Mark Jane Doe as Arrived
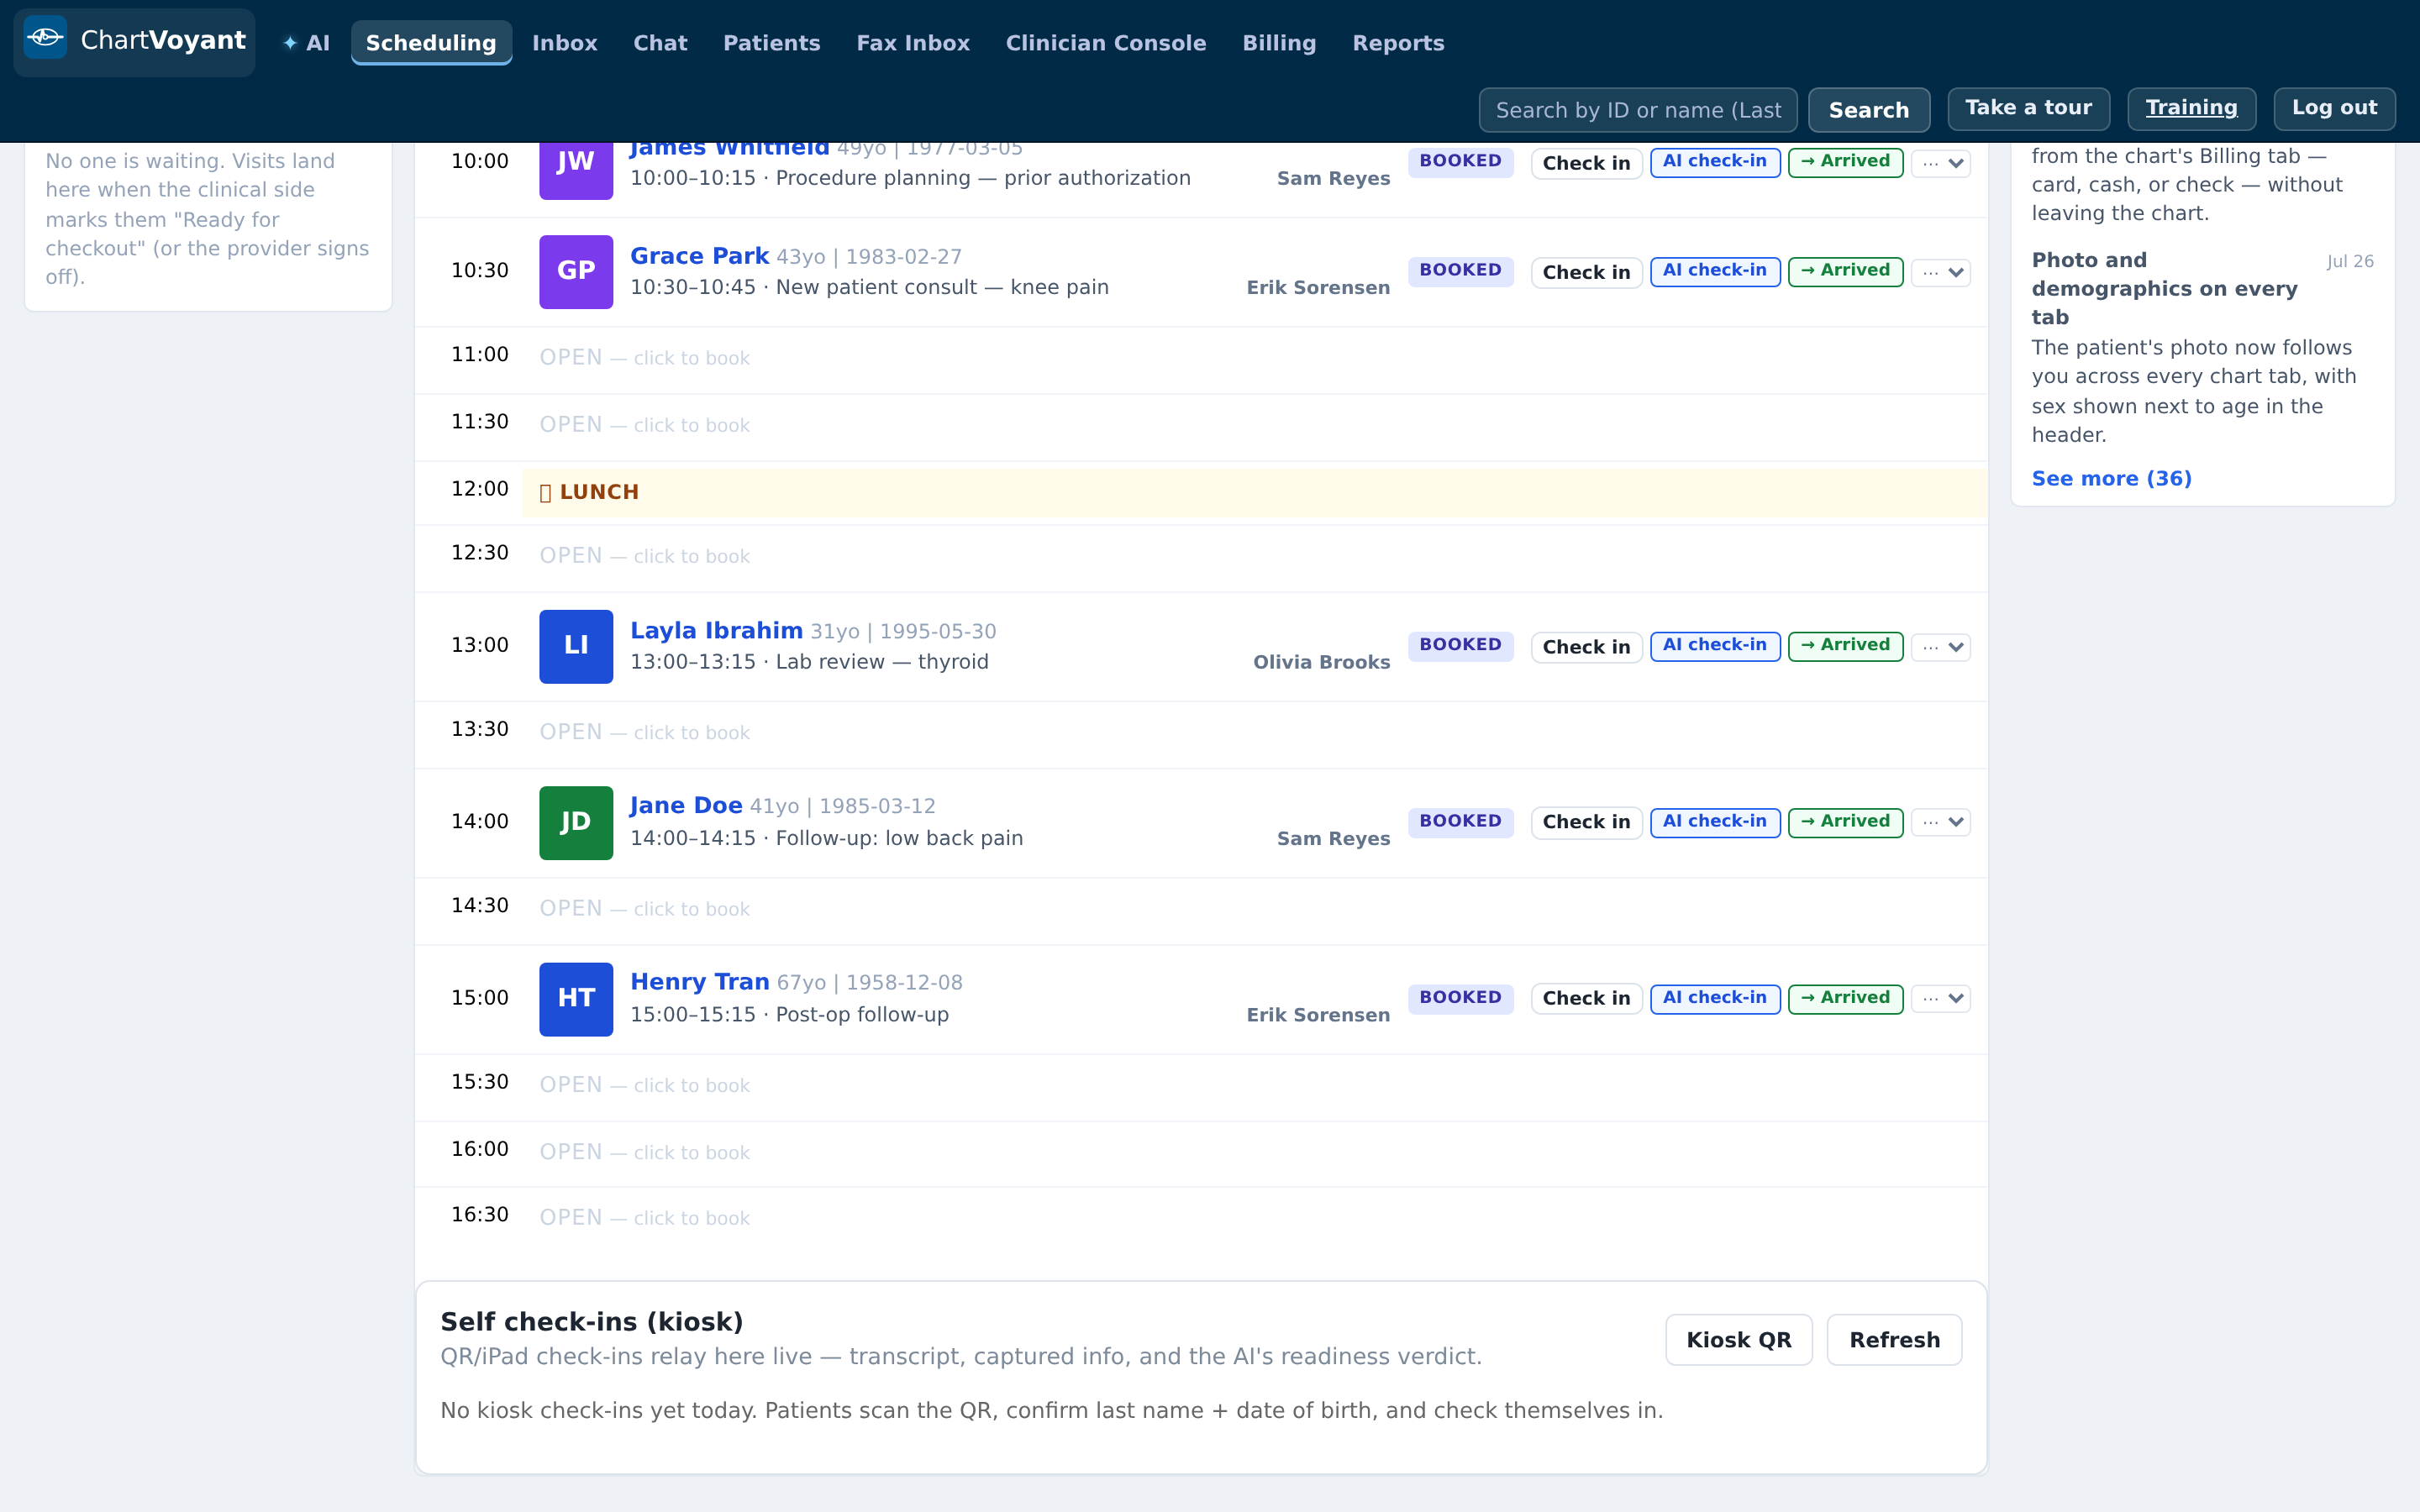This screenshot has height=1512, width=2420. [x=1845, y=822]
